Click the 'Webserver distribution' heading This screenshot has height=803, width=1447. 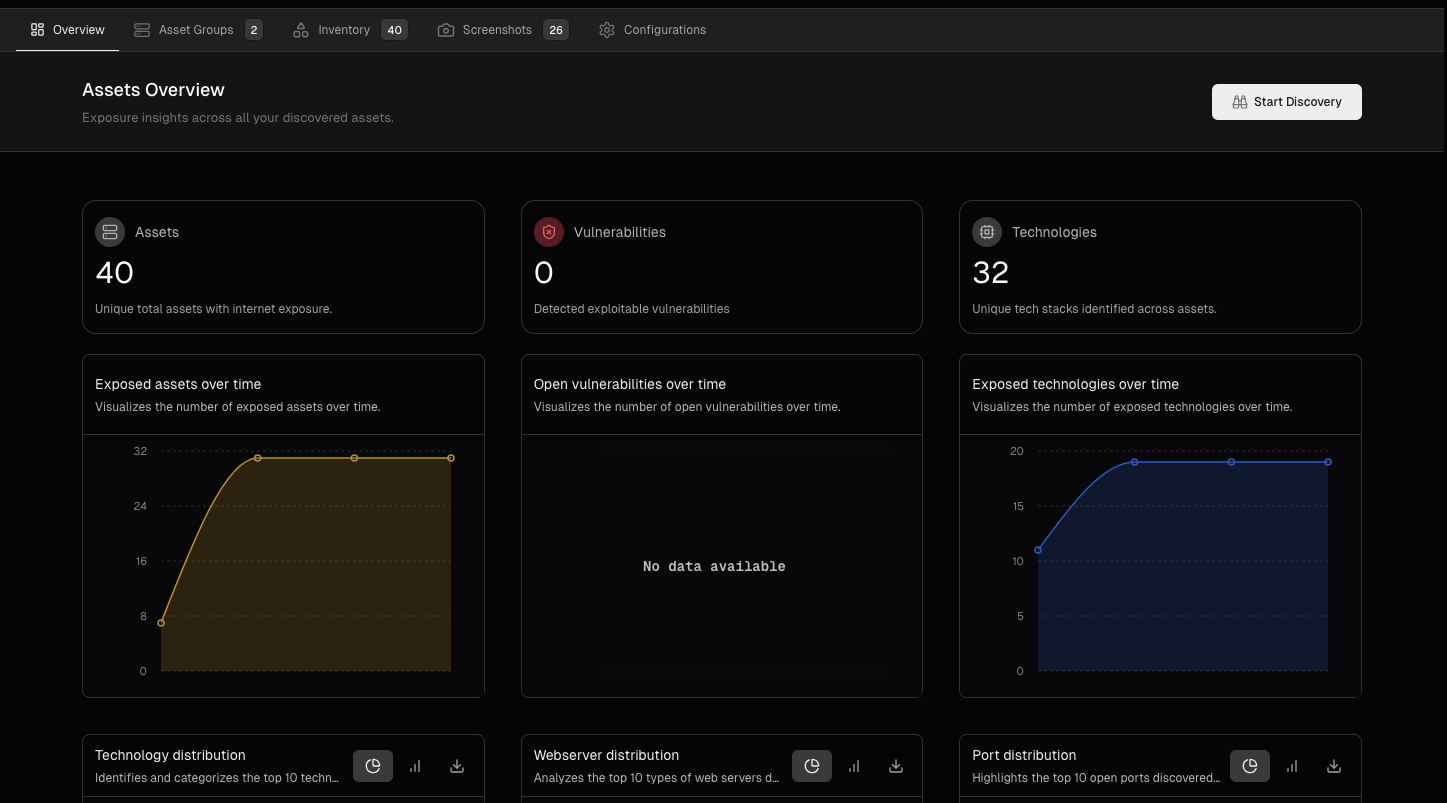[x=606, y=755]
